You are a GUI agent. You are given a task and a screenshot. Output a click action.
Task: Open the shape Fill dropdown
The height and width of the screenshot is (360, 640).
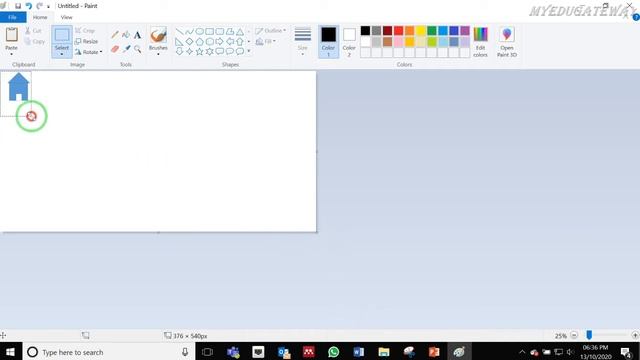click(266, 41)
